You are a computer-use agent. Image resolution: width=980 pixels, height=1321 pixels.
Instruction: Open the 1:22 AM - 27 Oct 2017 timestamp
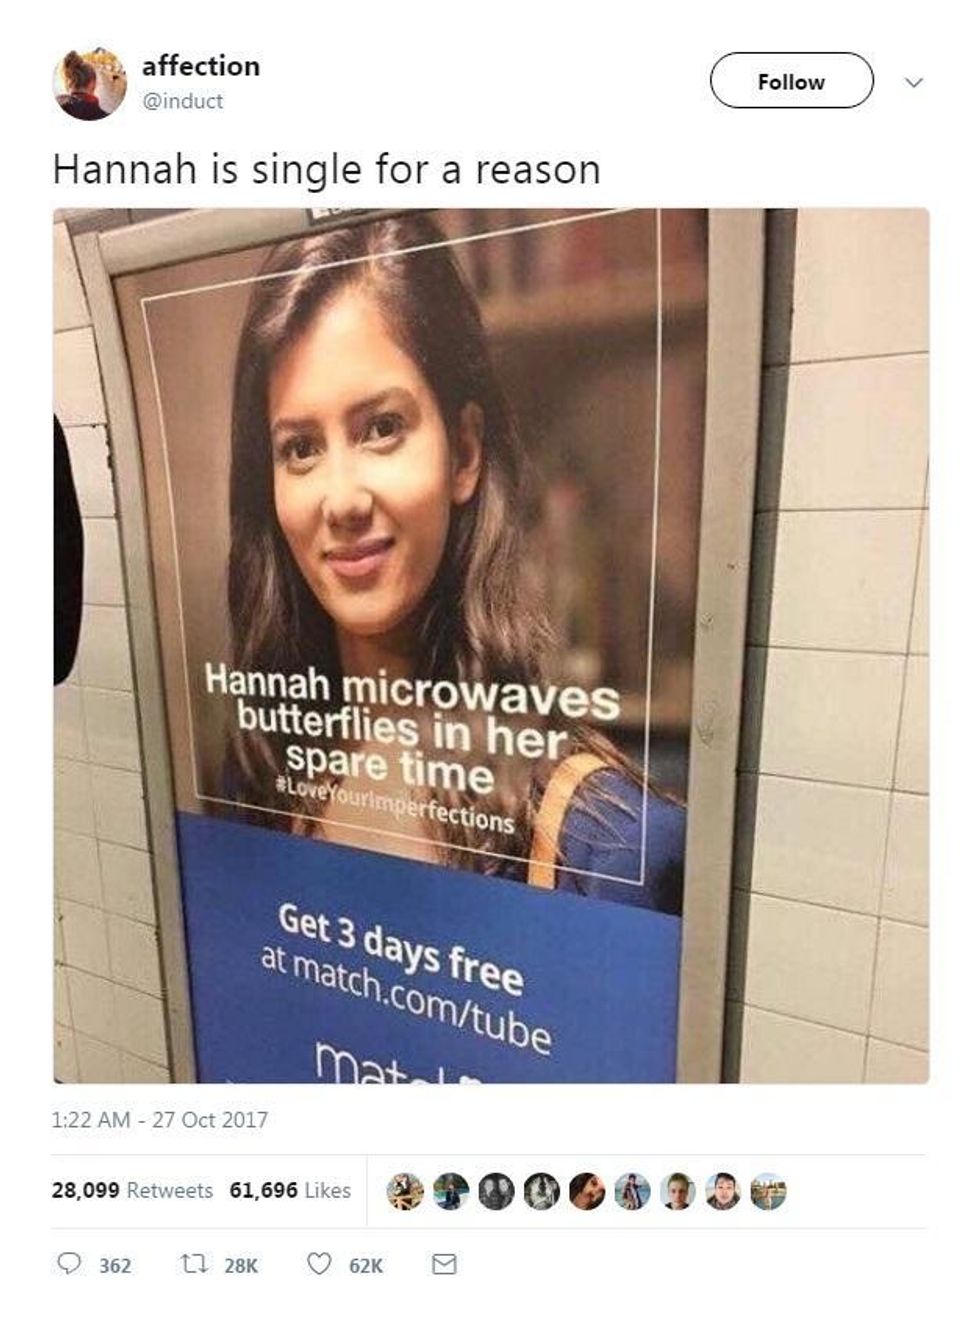tap(160, 1120)
